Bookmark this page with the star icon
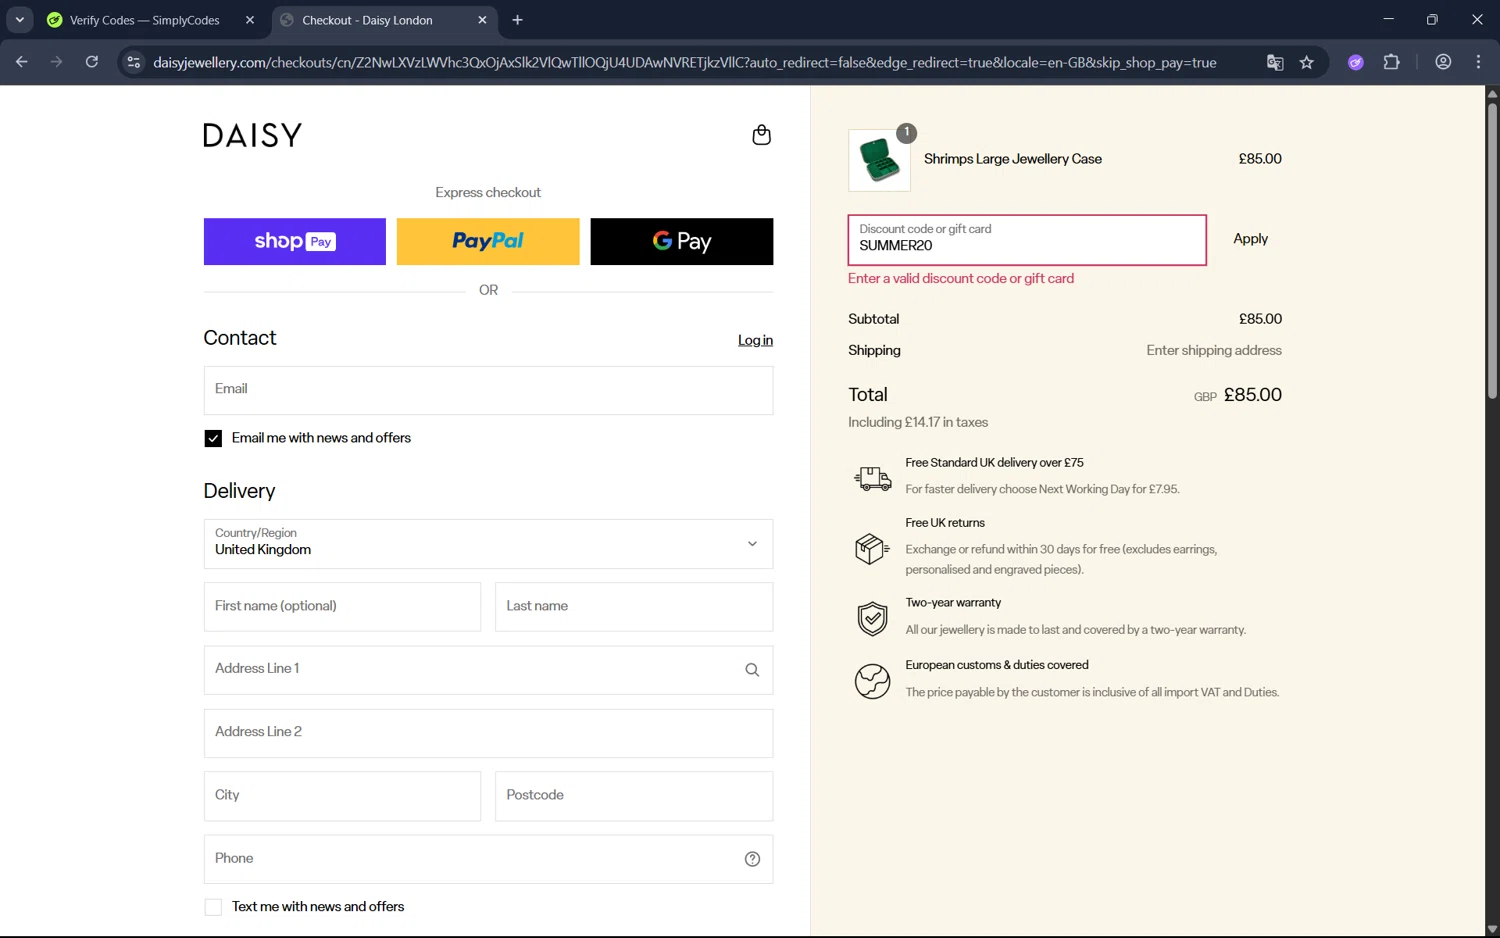Image resolution: width=1500 pixels, height=938 pixels. pos(1306,62)
